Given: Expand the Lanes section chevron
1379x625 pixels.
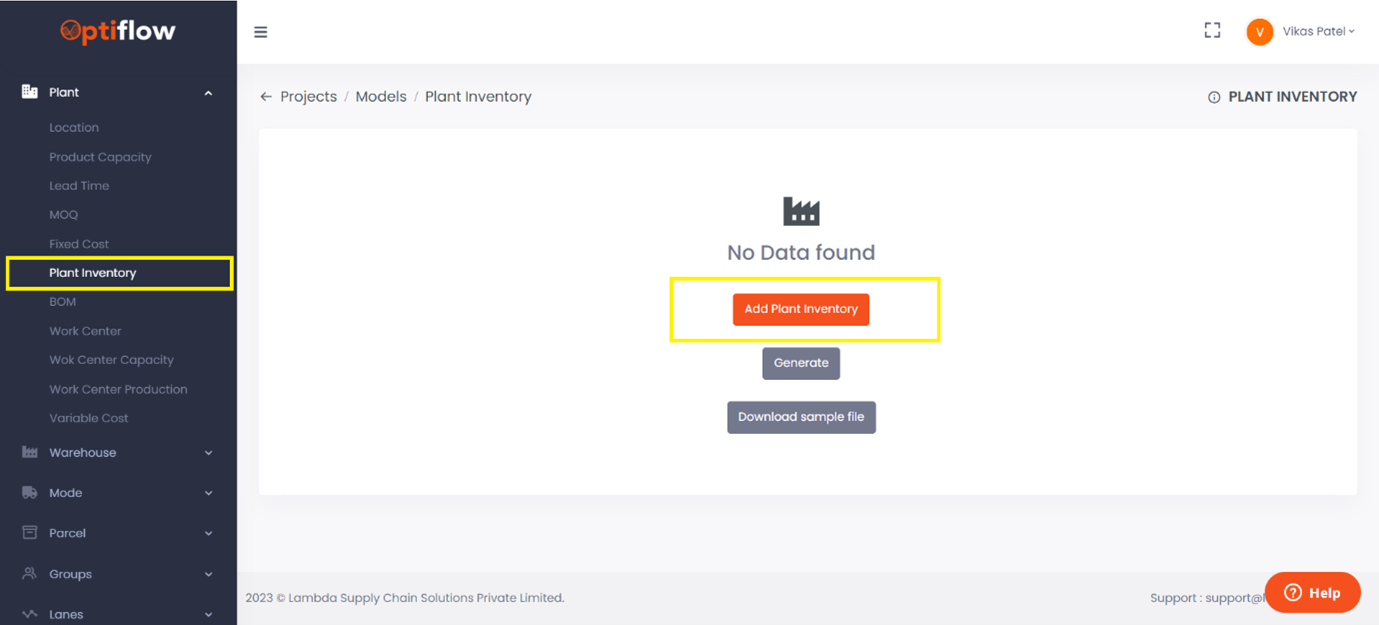Looking at the screenshot, I should pyautogui.click(x=208, y=614).
